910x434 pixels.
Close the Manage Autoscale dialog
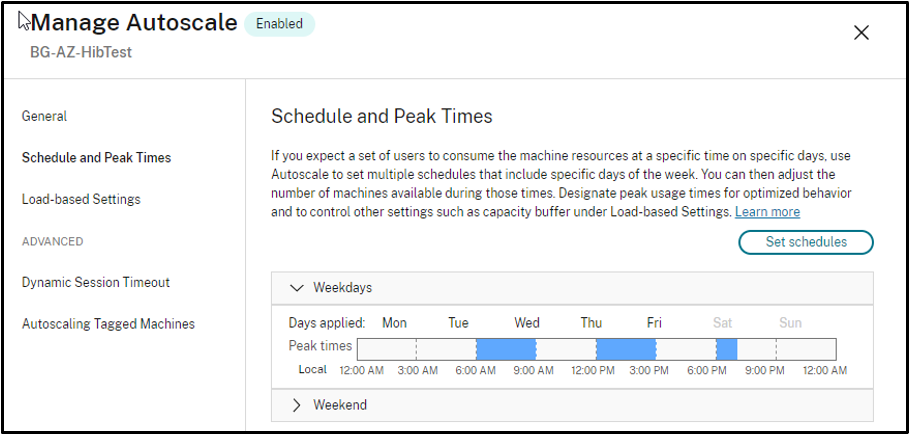861,33
